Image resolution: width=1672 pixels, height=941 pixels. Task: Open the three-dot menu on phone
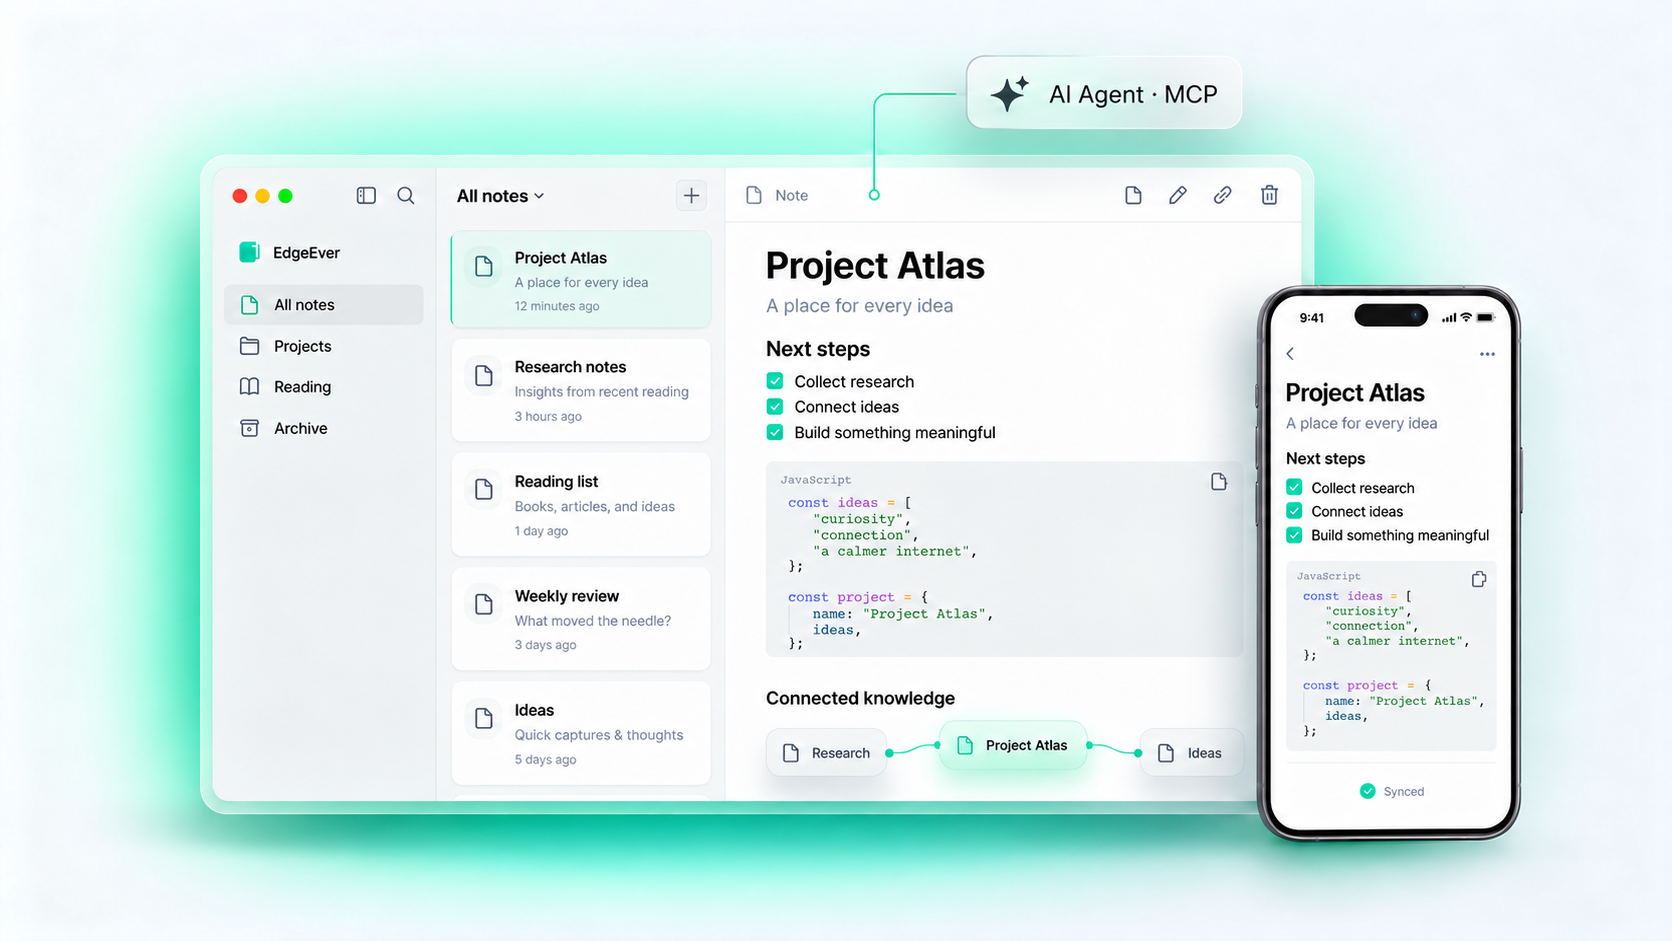1487,354
